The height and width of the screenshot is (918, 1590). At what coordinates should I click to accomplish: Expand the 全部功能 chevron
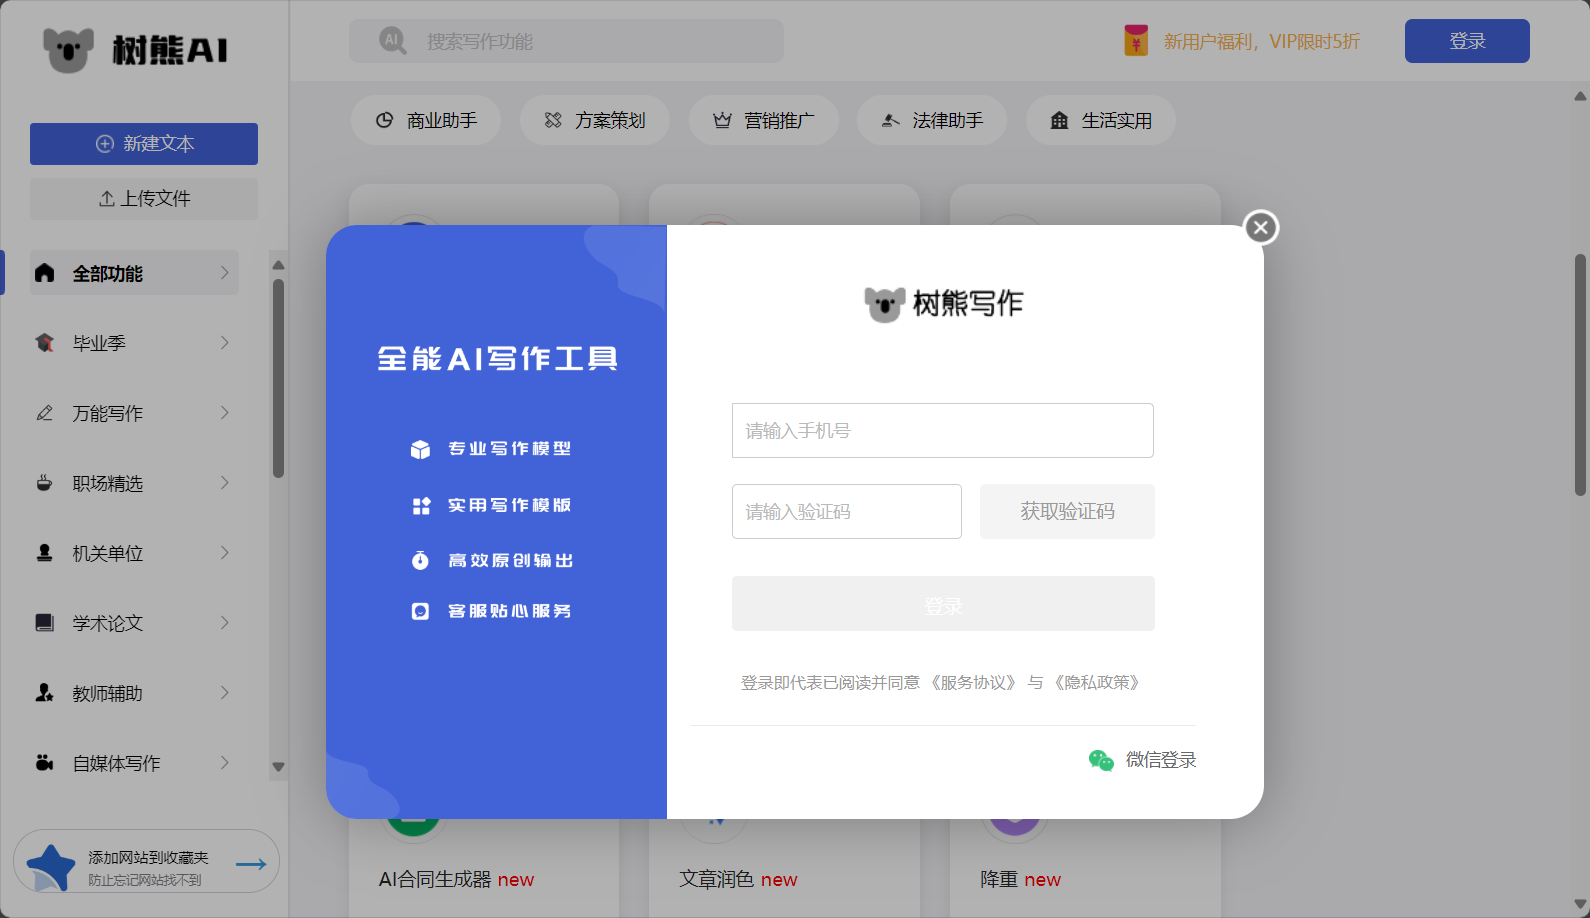point(225,273)
